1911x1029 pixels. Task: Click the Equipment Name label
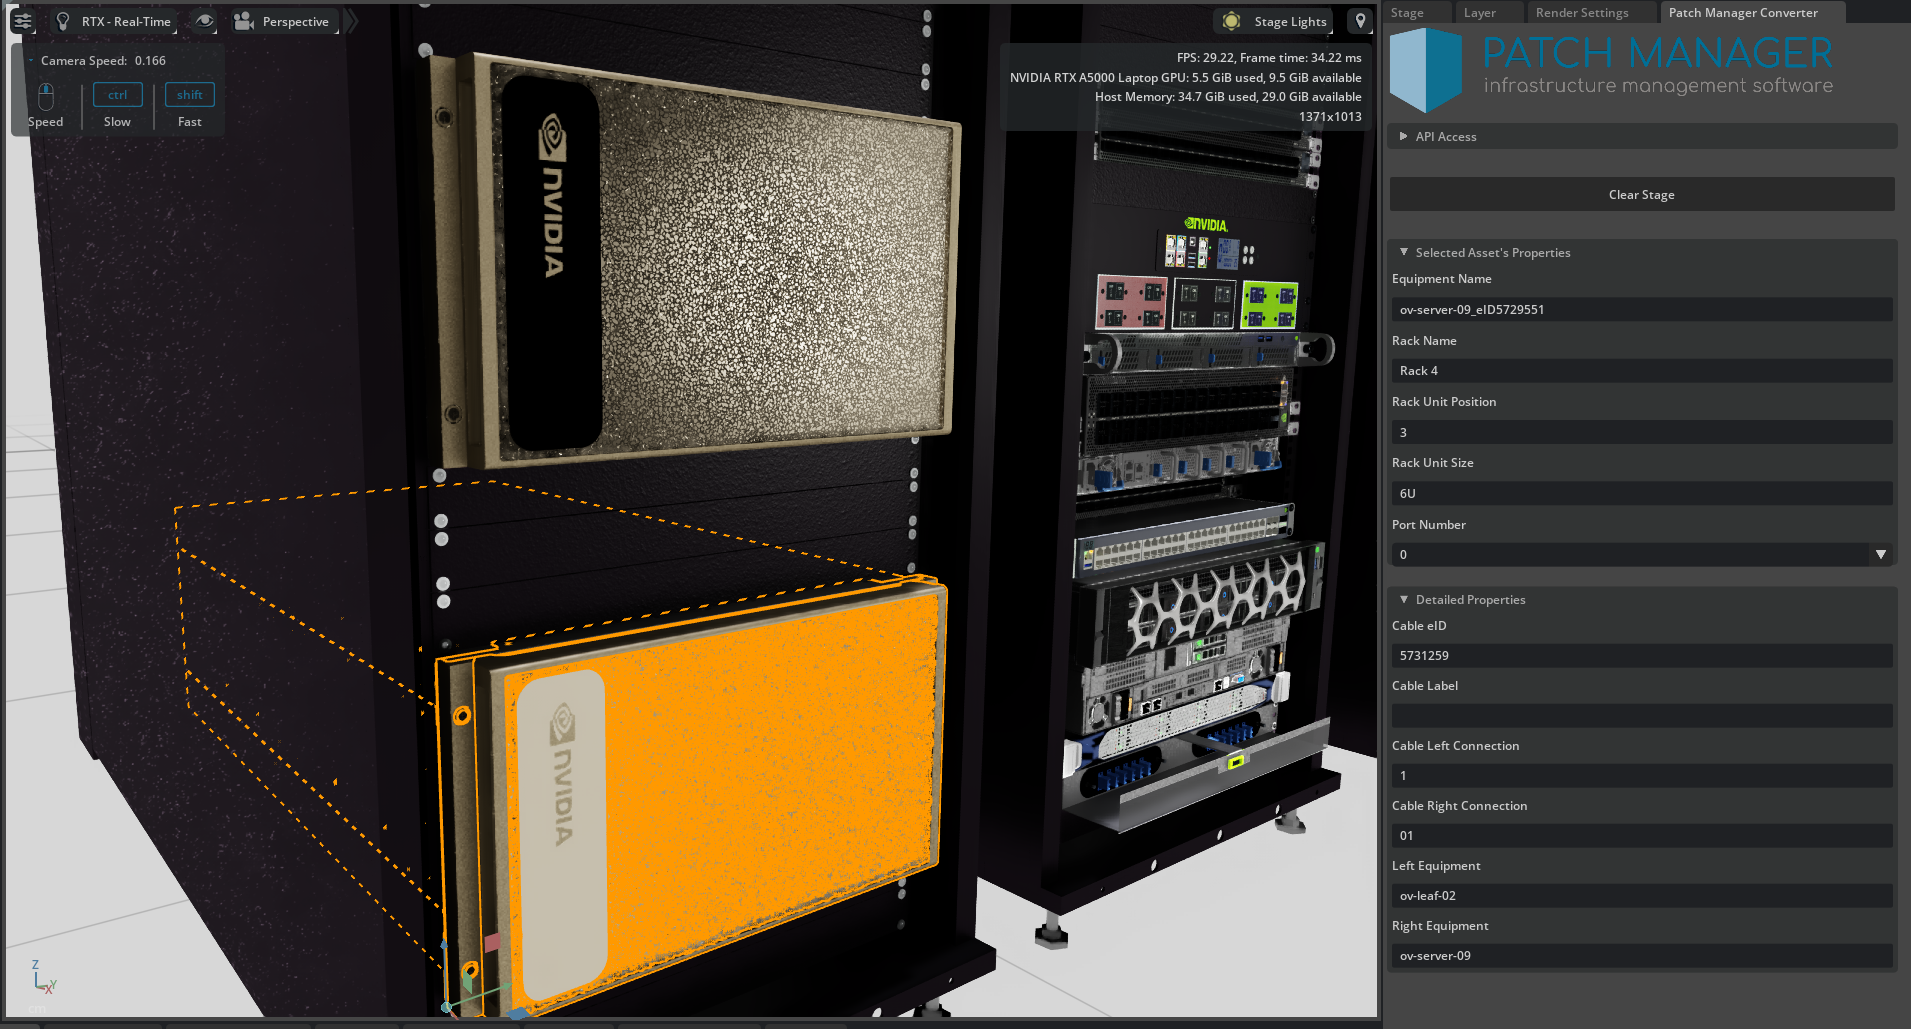click(1441, 279)
